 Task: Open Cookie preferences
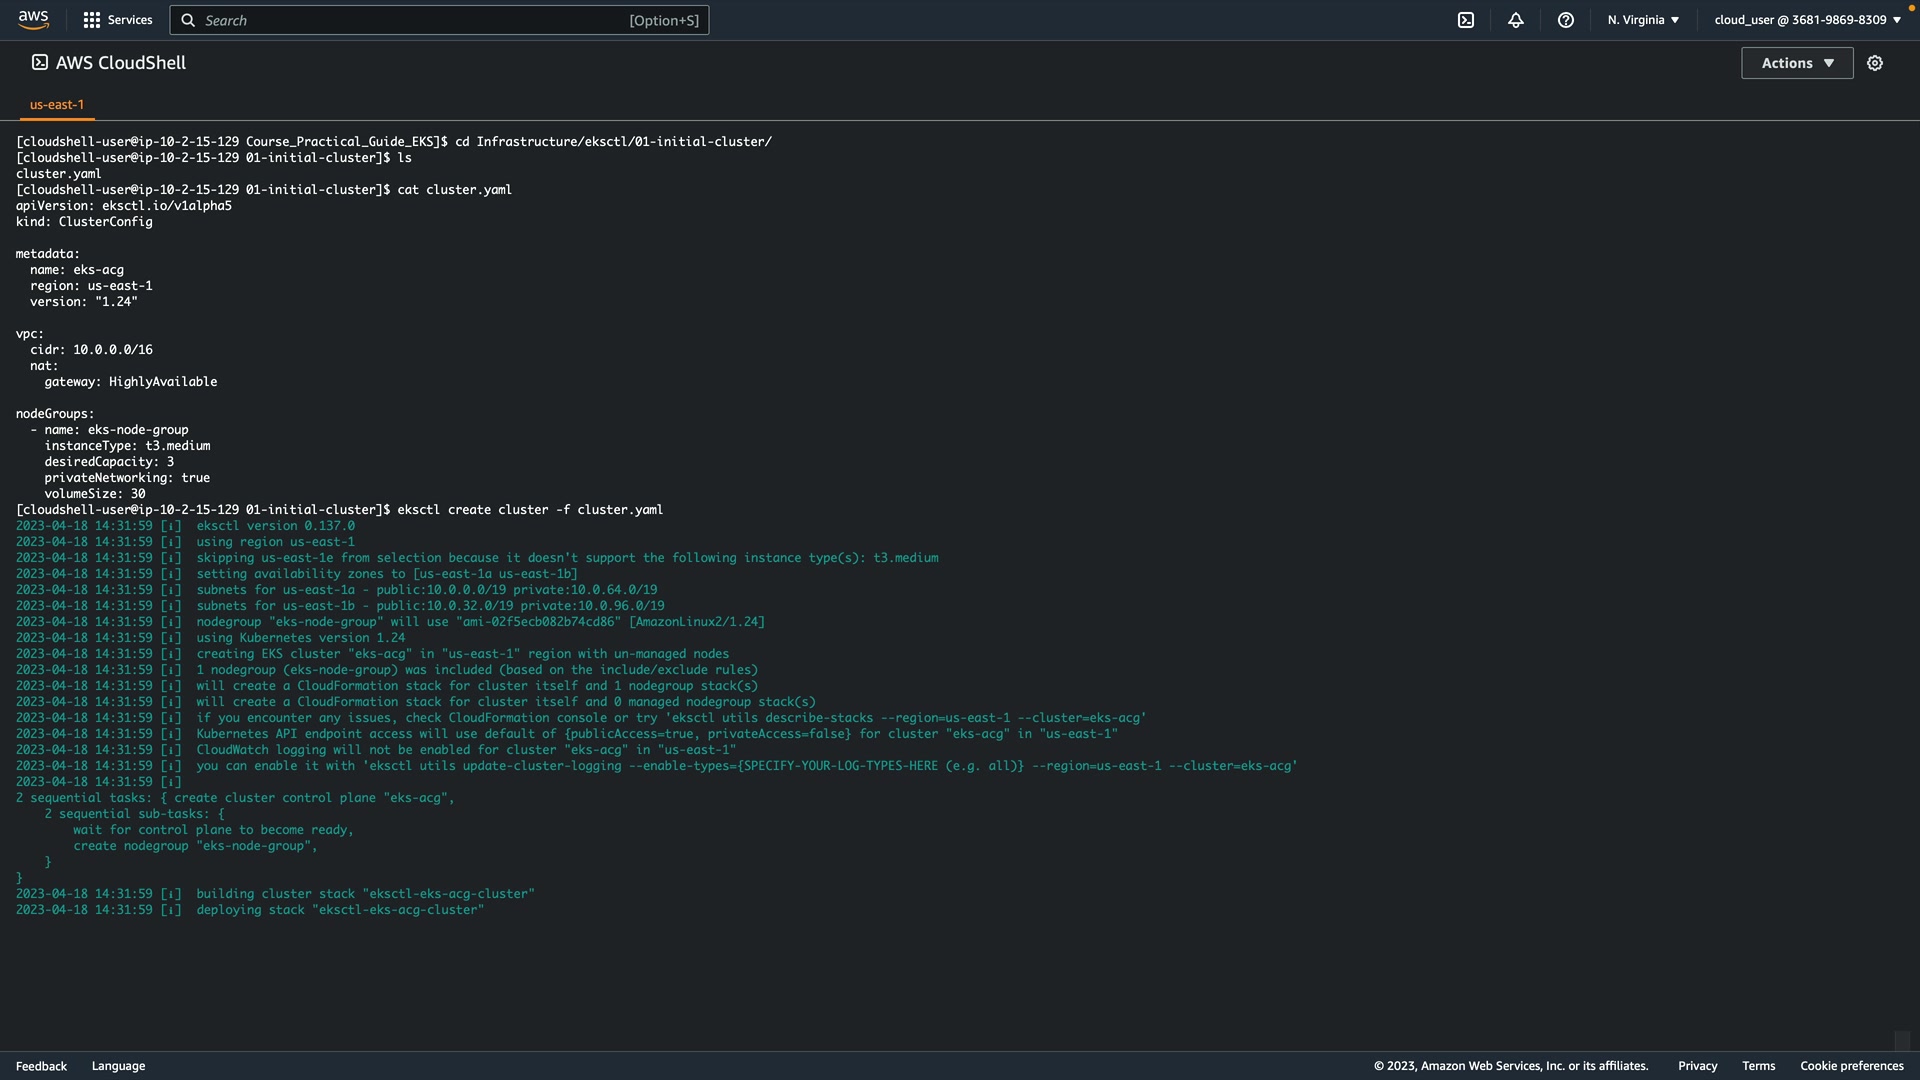1851,1066
